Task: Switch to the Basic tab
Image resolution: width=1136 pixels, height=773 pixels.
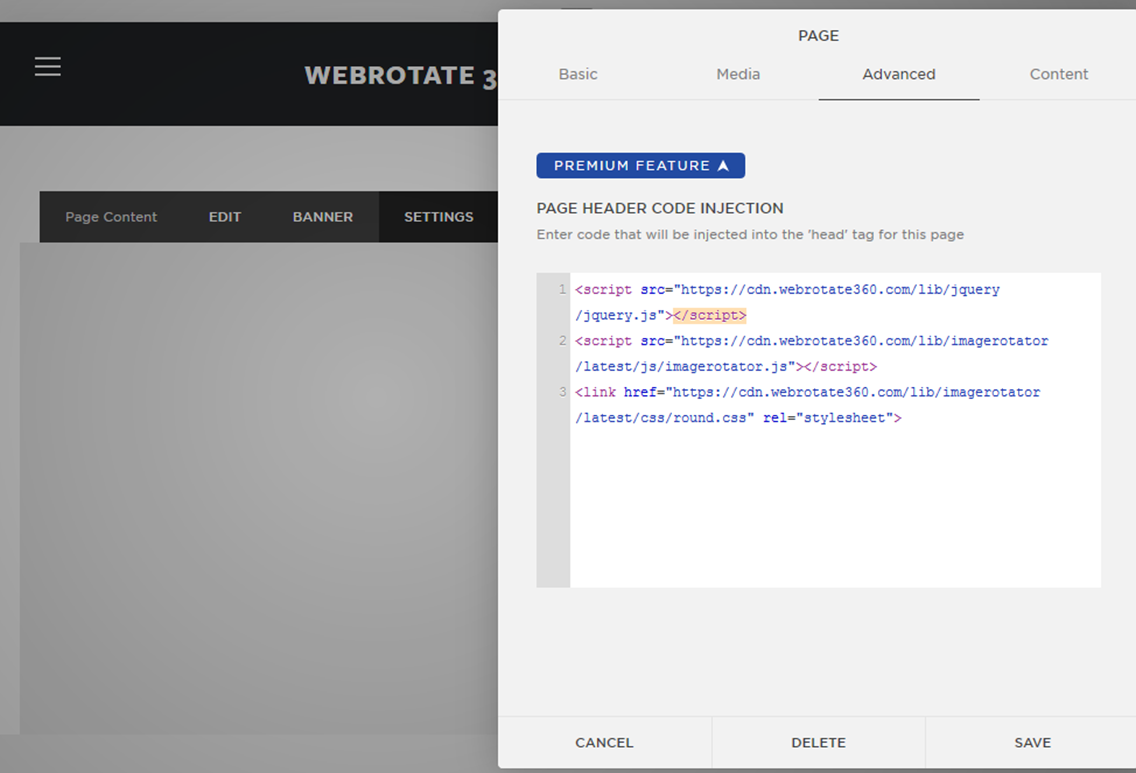Action: tap(578, 74)
